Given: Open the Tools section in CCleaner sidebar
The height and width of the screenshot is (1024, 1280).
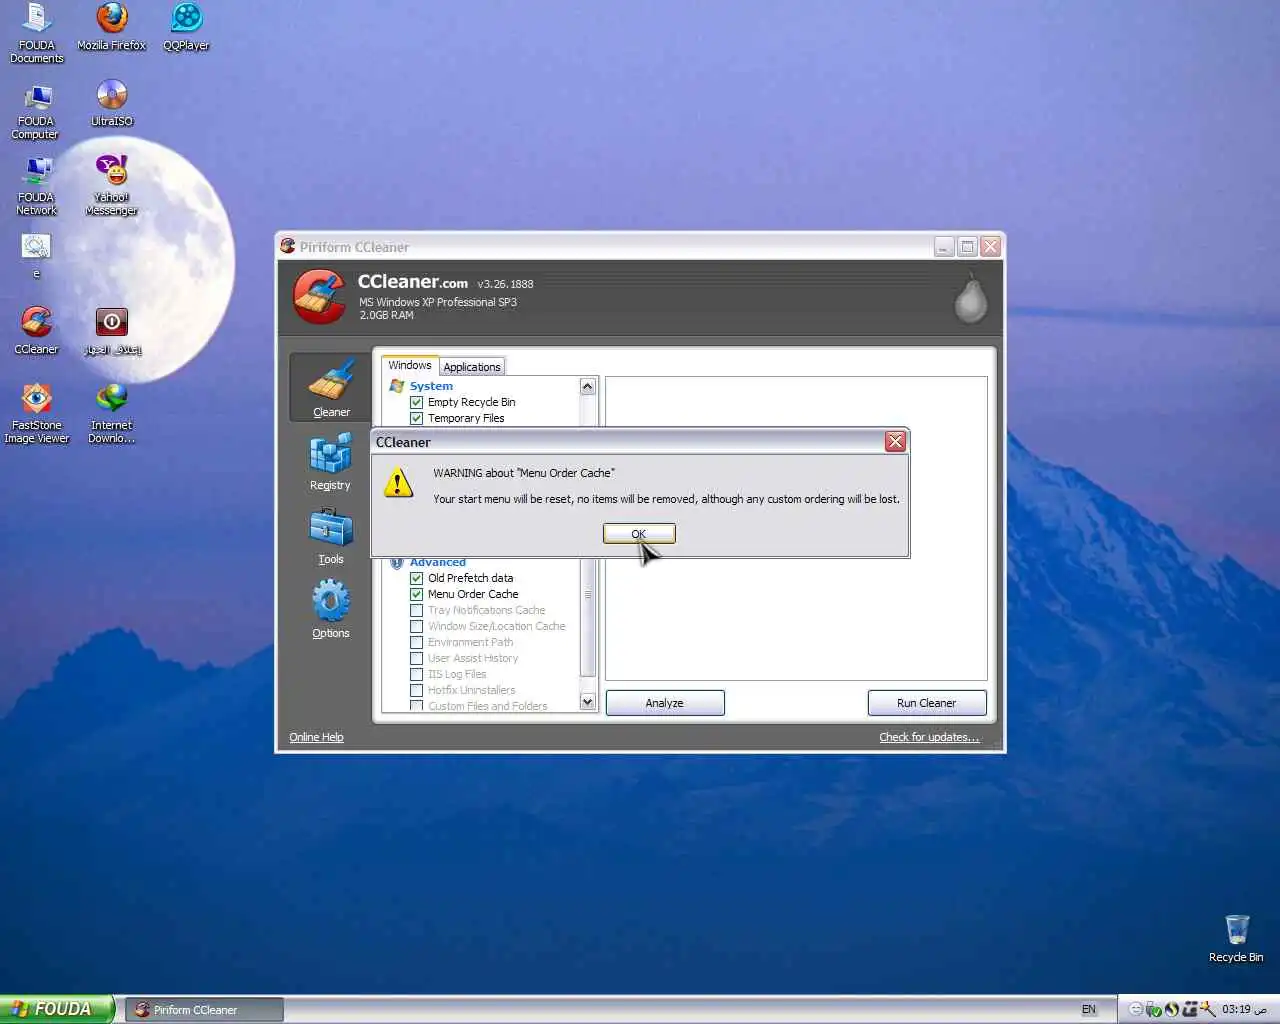Looking at the screenshot, I should 331,537.
